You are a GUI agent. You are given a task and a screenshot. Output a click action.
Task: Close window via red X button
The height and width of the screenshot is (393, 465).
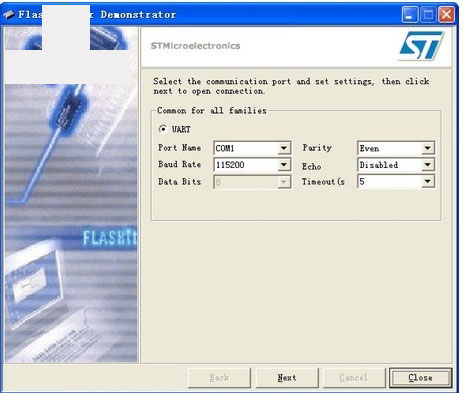click(446, 15)
